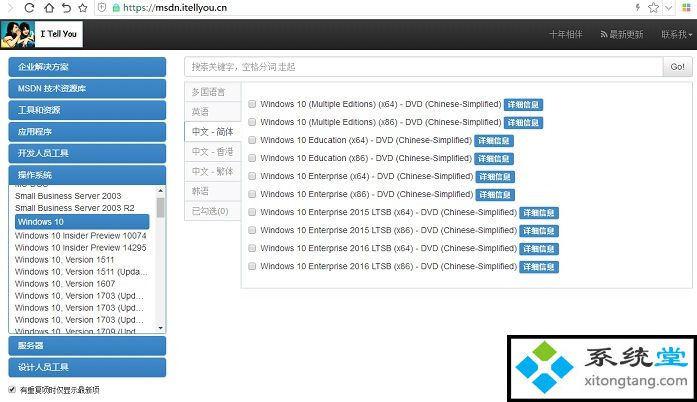
Task: Reload the page with the refresh icon
Action: [x=29, y=8]
